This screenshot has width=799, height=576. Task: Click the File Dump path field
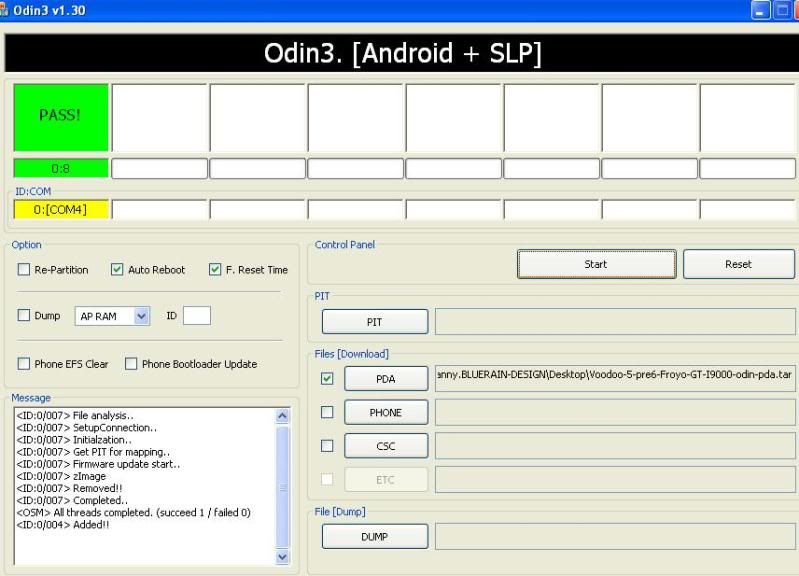click(615, 536)
